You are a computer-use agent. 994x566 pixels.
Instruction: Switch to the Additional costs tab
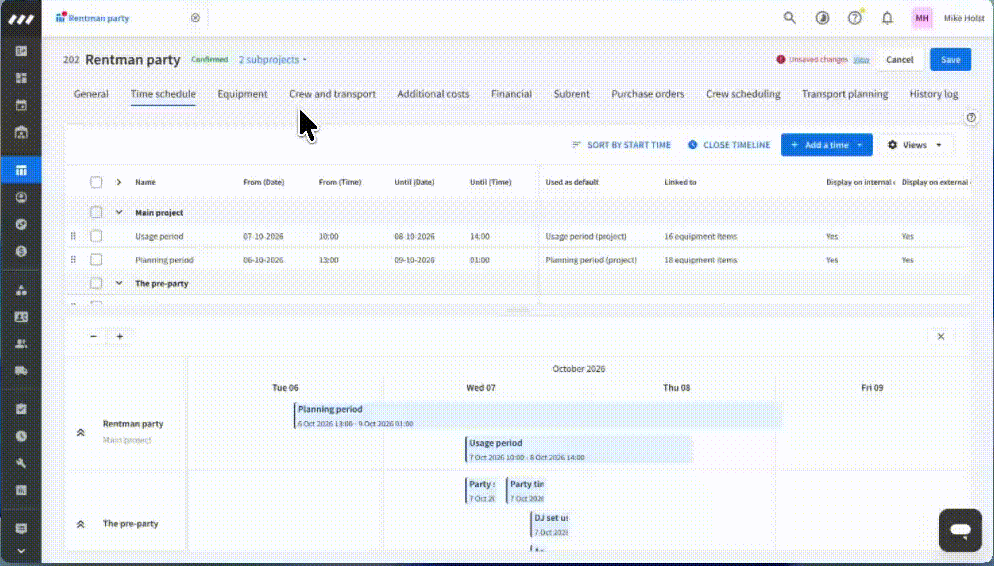coord(433,94)
